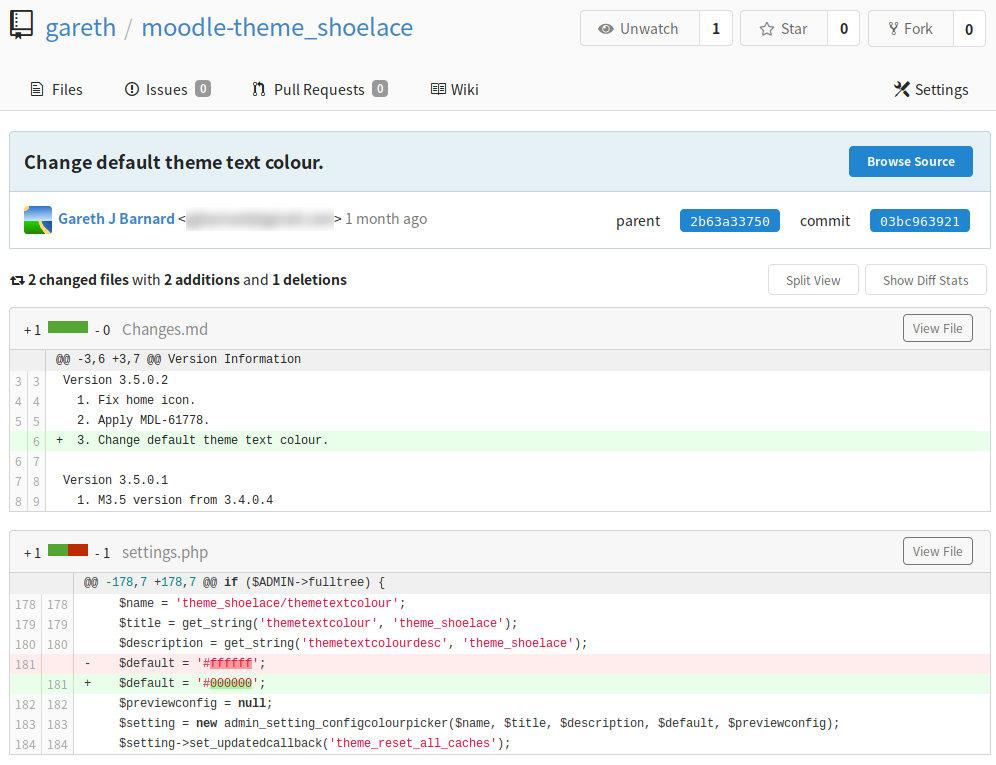View File for Changes.md
This screenshot has height=765, width=996.
coord(937,328)
